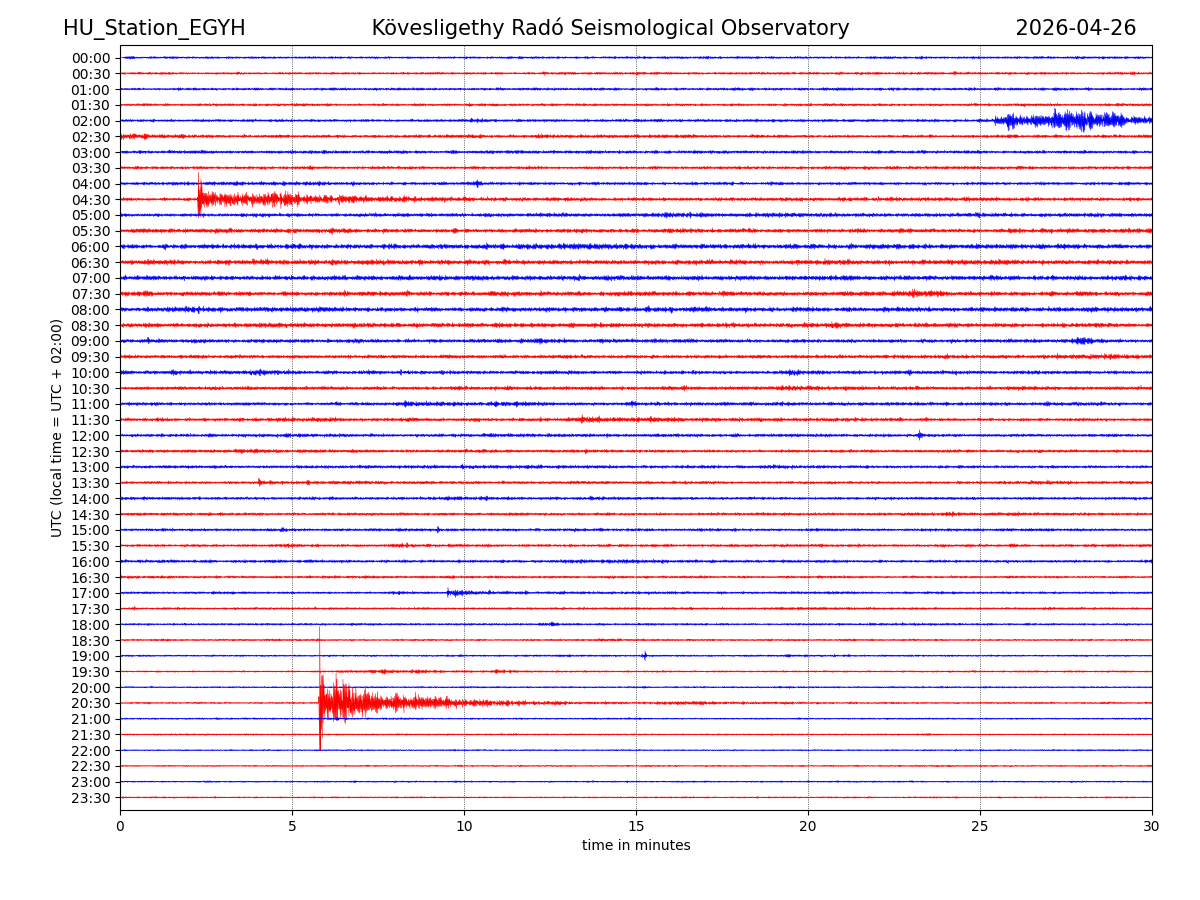Viewport: 1200px width, 900px height.
Task: Click the HU_Station_EGYH station title
Action: click(154, 28)
